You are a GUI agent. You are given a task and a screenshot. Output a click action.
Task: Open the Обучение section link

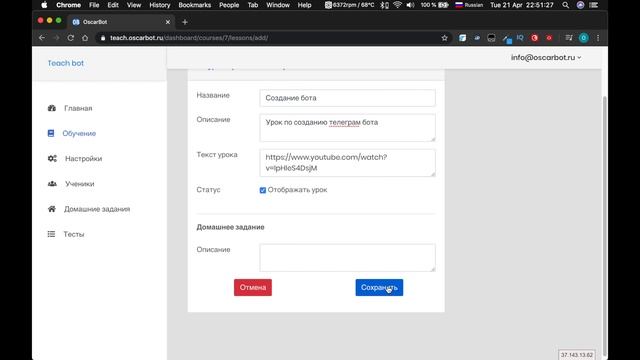(x=79, y=133)
